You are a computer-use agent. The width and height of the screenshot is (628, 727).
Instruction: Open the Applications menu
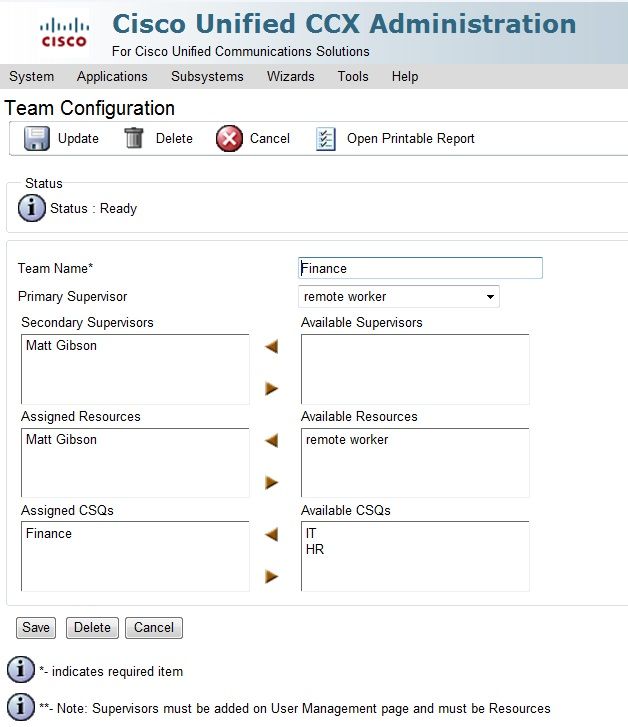(112, 77)
